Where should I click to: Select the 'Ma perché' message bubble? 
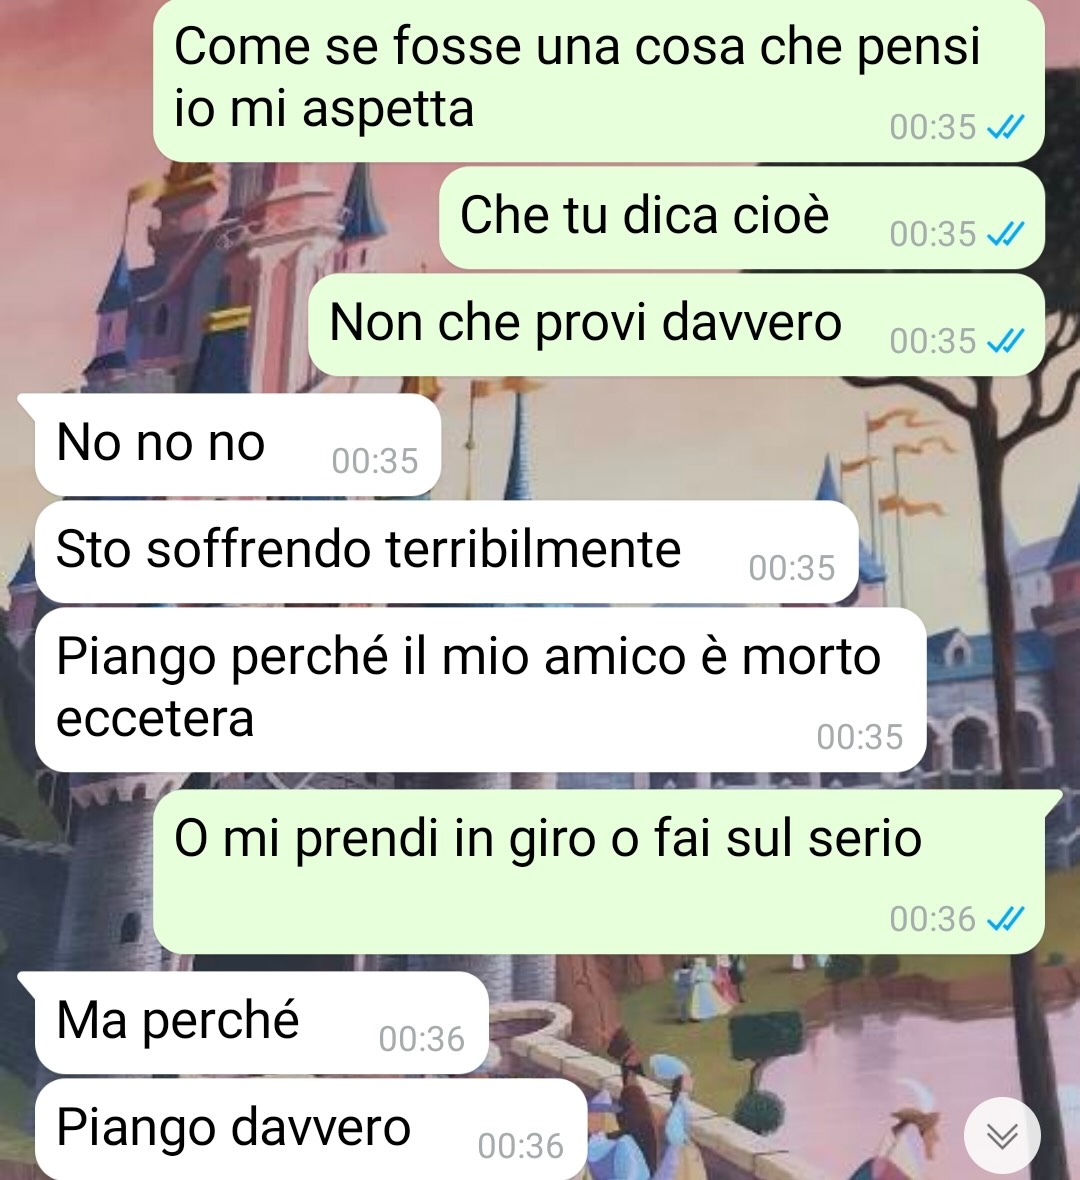[261, 1023]
